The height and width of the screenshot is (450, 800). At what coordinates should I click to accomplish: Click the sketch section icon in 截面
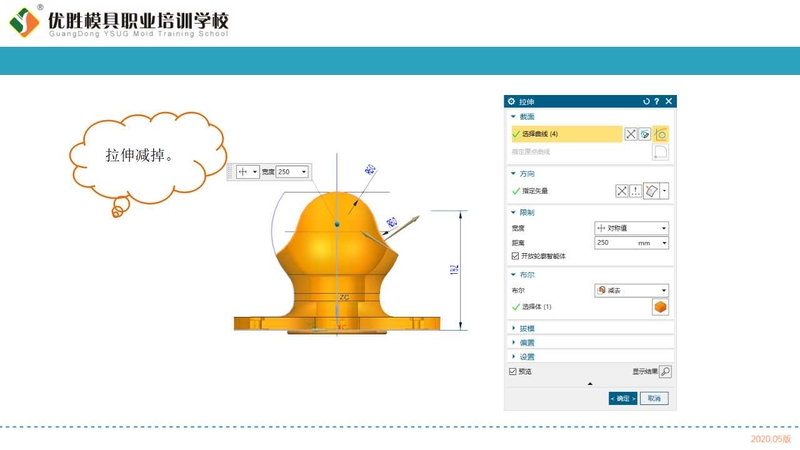[645, 134]
